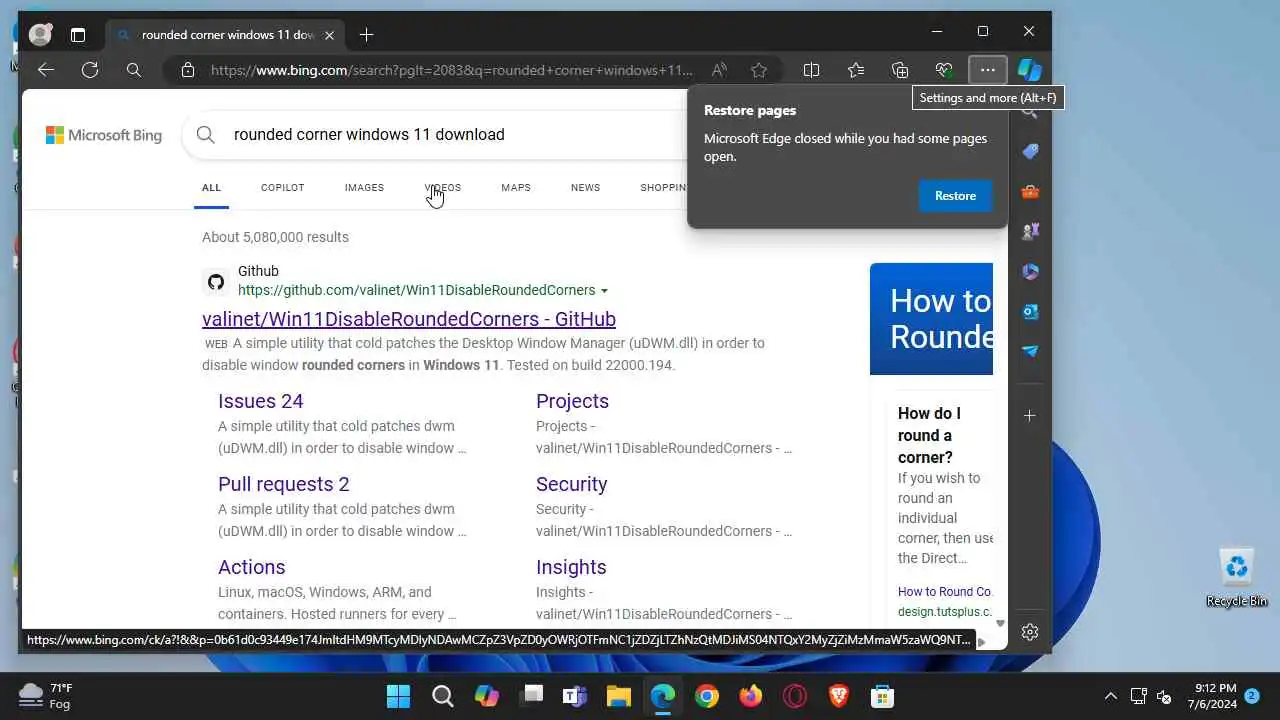Click the Bing URL in address bar
The width and height of the screenshot is (1280, 720).
(451, 70)
